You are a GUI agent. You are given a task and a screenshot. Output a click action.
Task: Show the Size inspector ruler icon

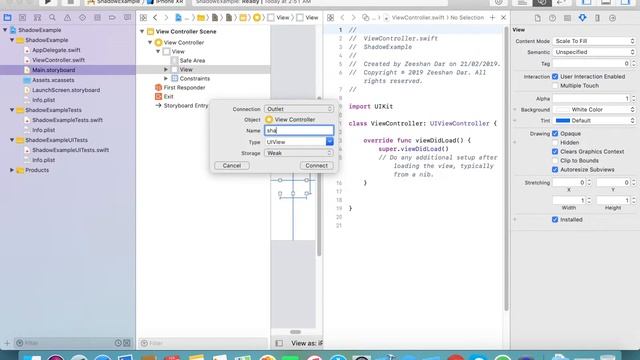pyautogui.click(x=597, y=18)
